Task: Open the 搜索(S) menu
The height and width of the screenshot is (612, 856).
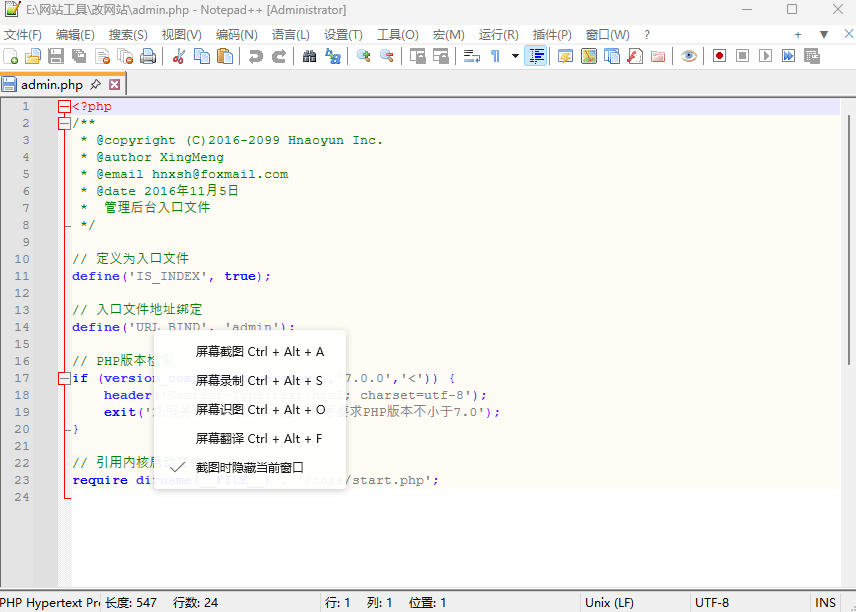Action: (128, 35)
